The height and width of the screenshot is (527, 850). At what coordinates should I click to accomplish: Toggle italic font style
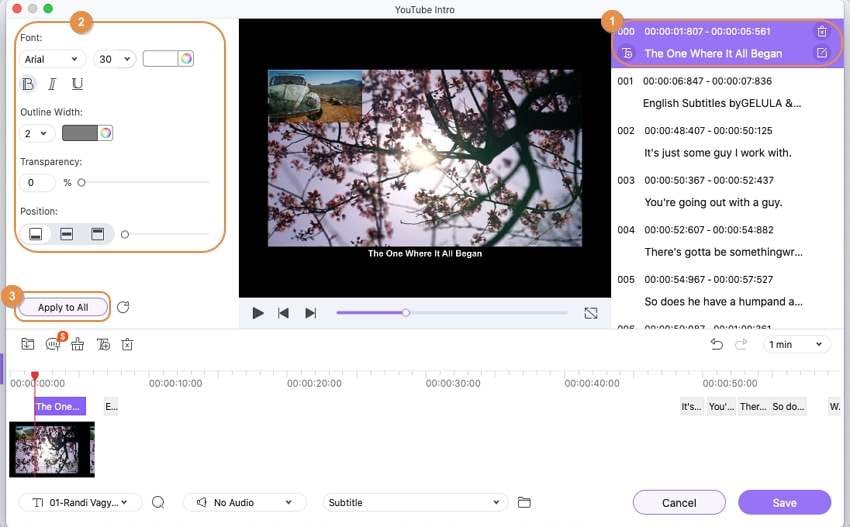tap(52, 84)
